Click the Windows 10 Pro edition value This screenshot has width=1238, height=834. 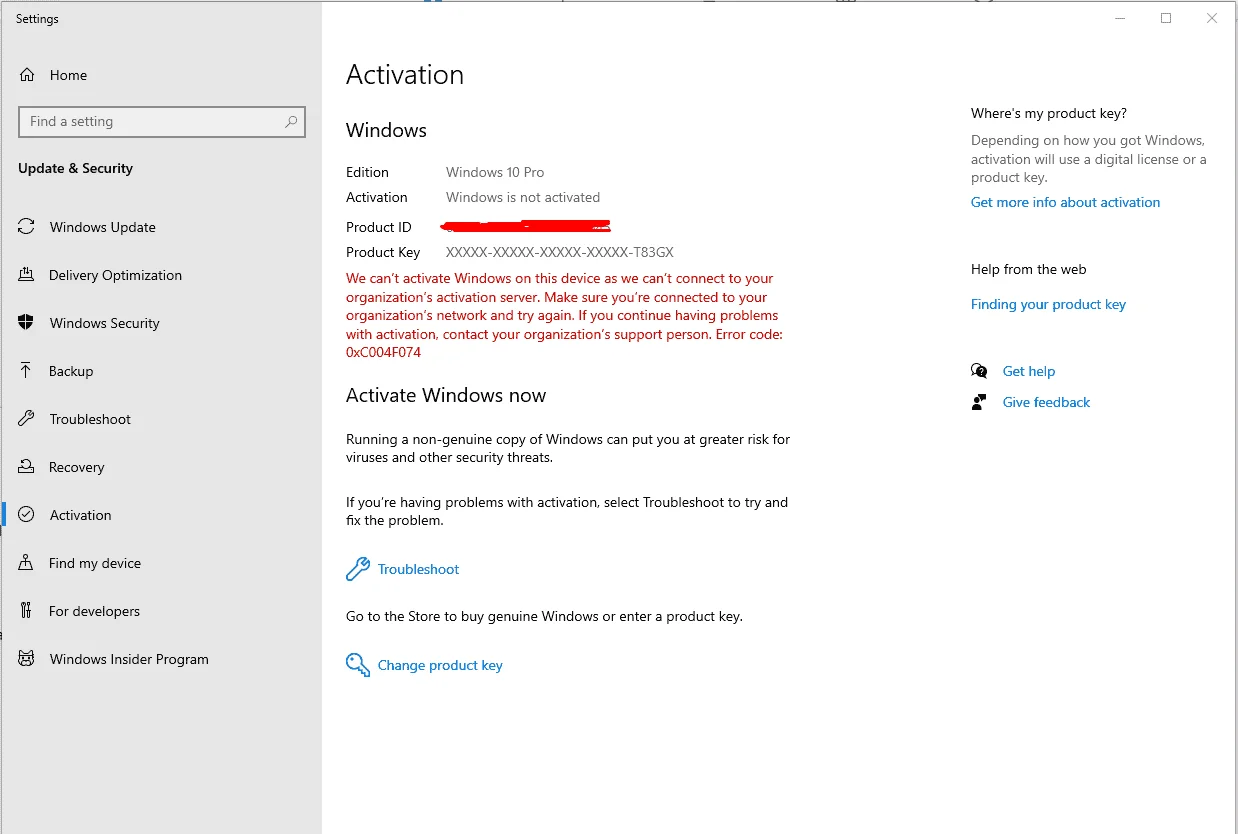tap(495, 172)
